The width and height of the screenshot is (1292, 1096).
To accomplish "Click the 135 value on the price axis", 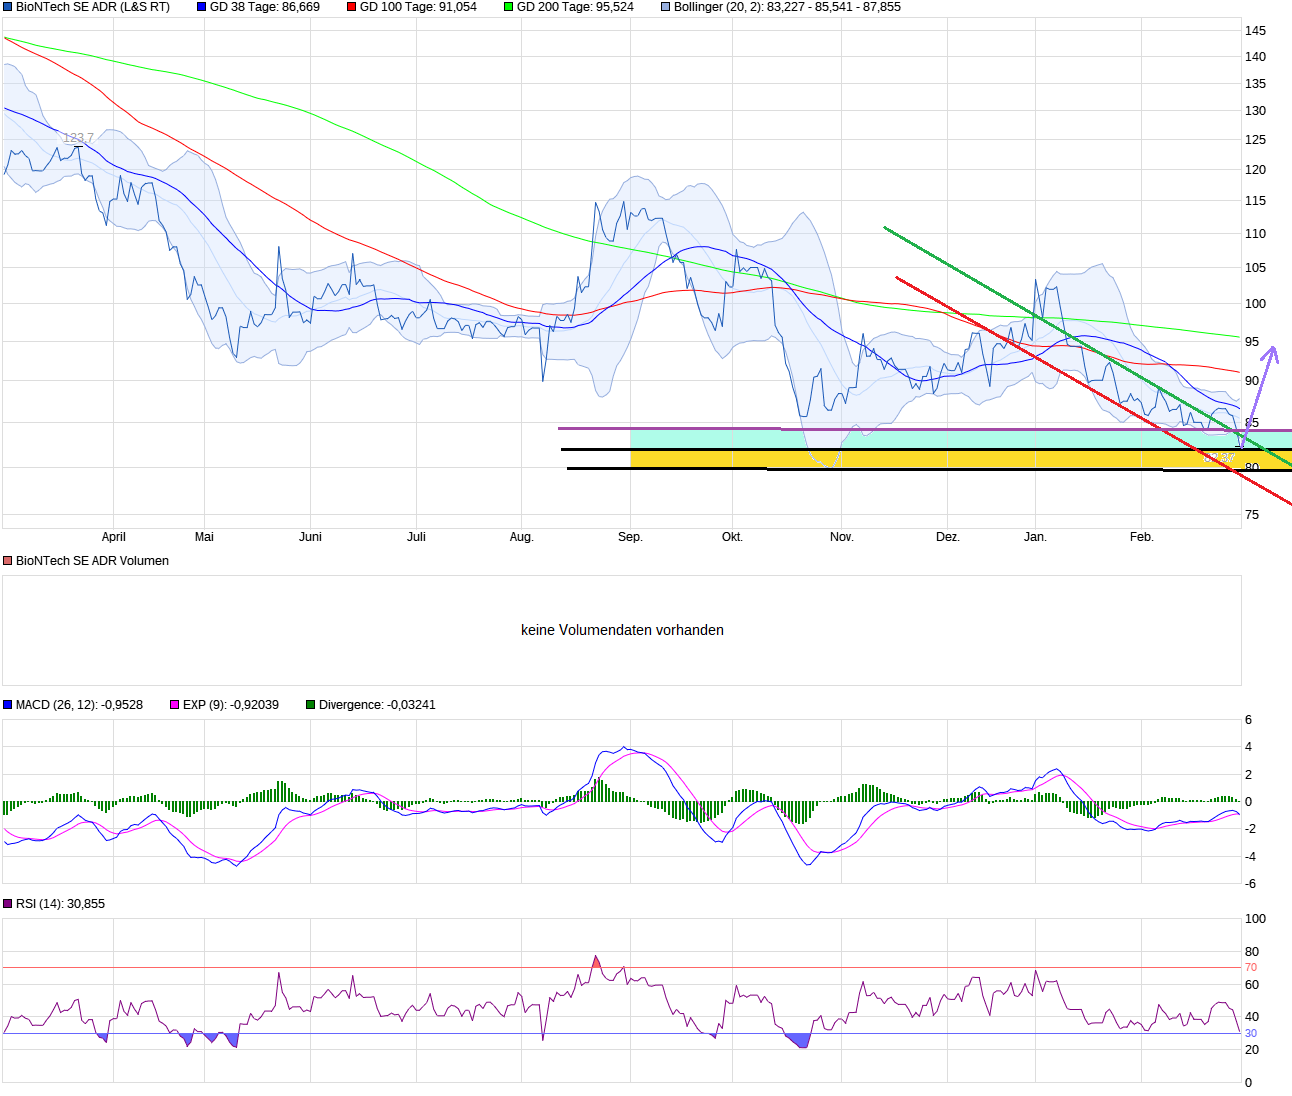I will tap(1255, 84).
